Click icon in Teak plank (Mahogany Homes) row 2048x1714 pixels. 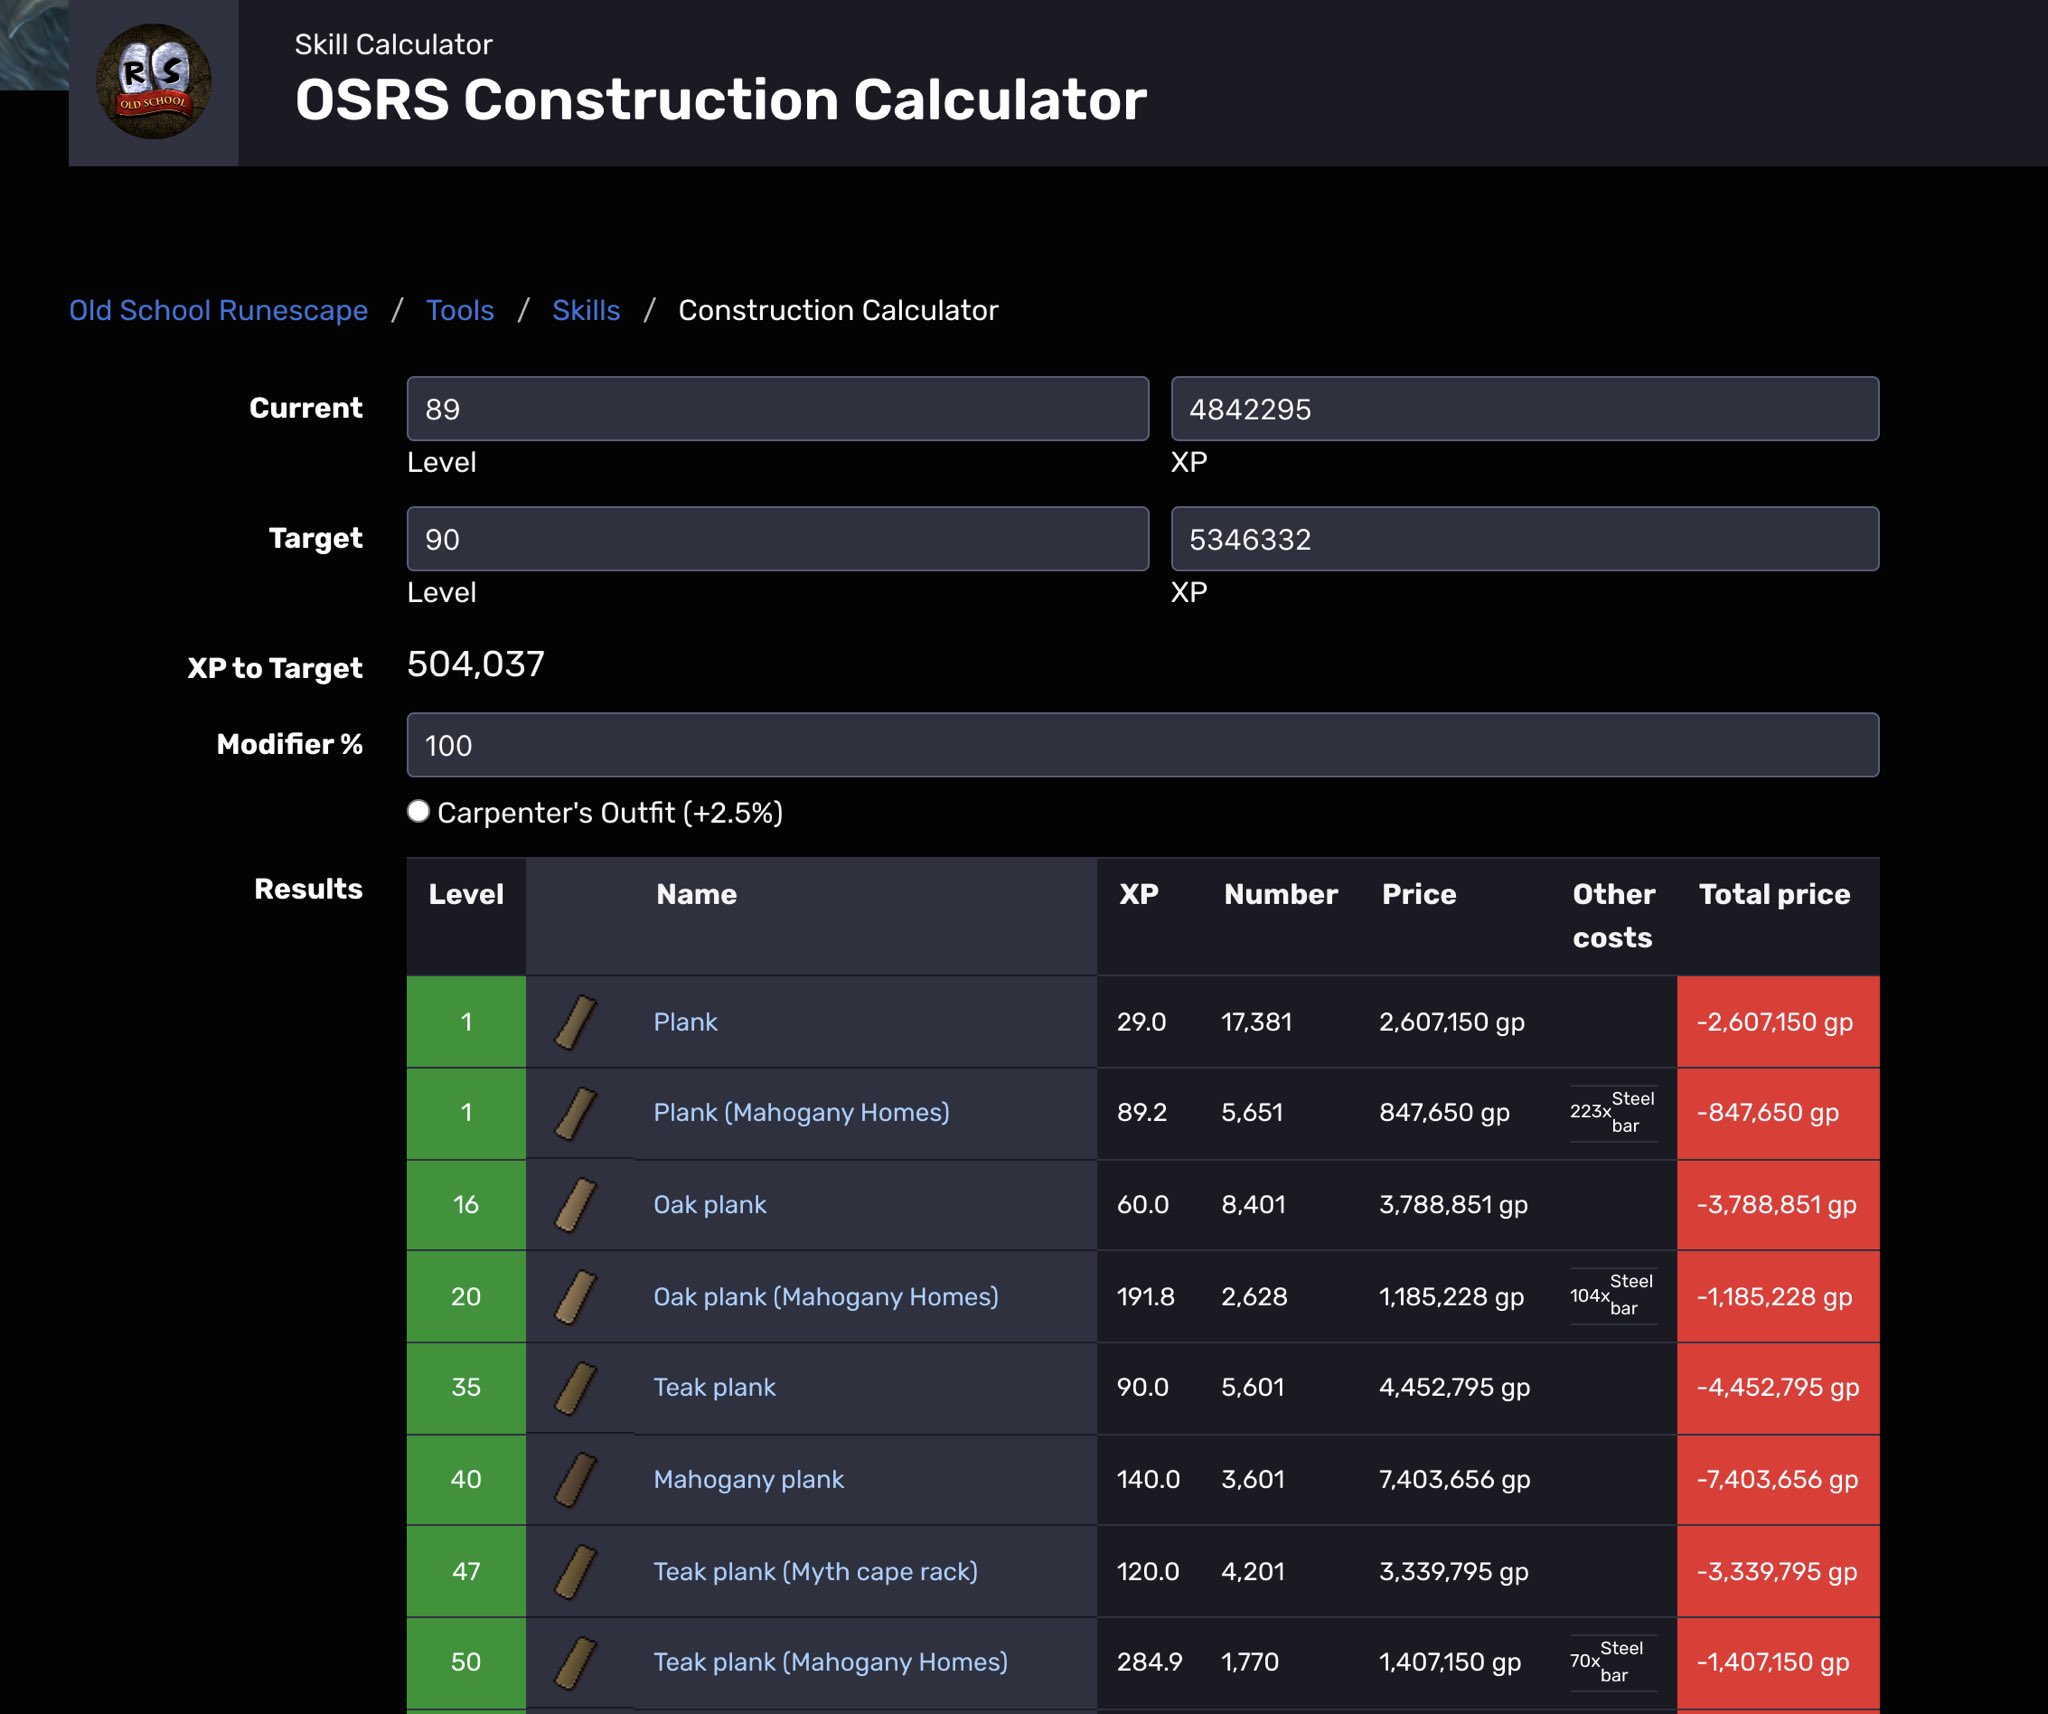pyautogui.click(x=576, y=1662)
